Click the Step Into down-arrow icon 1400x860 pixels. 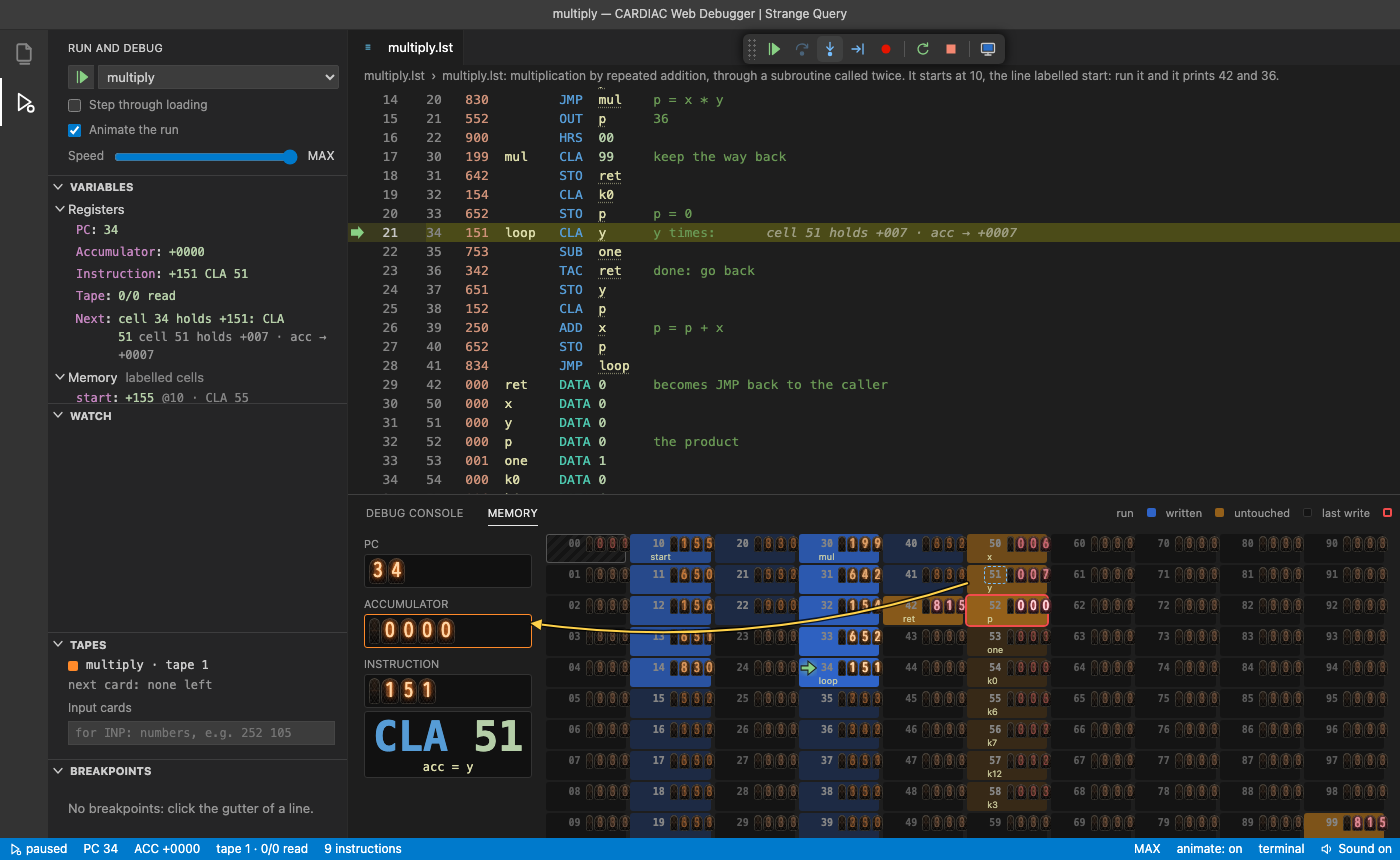pyautogui.click(x=829, y=49)
